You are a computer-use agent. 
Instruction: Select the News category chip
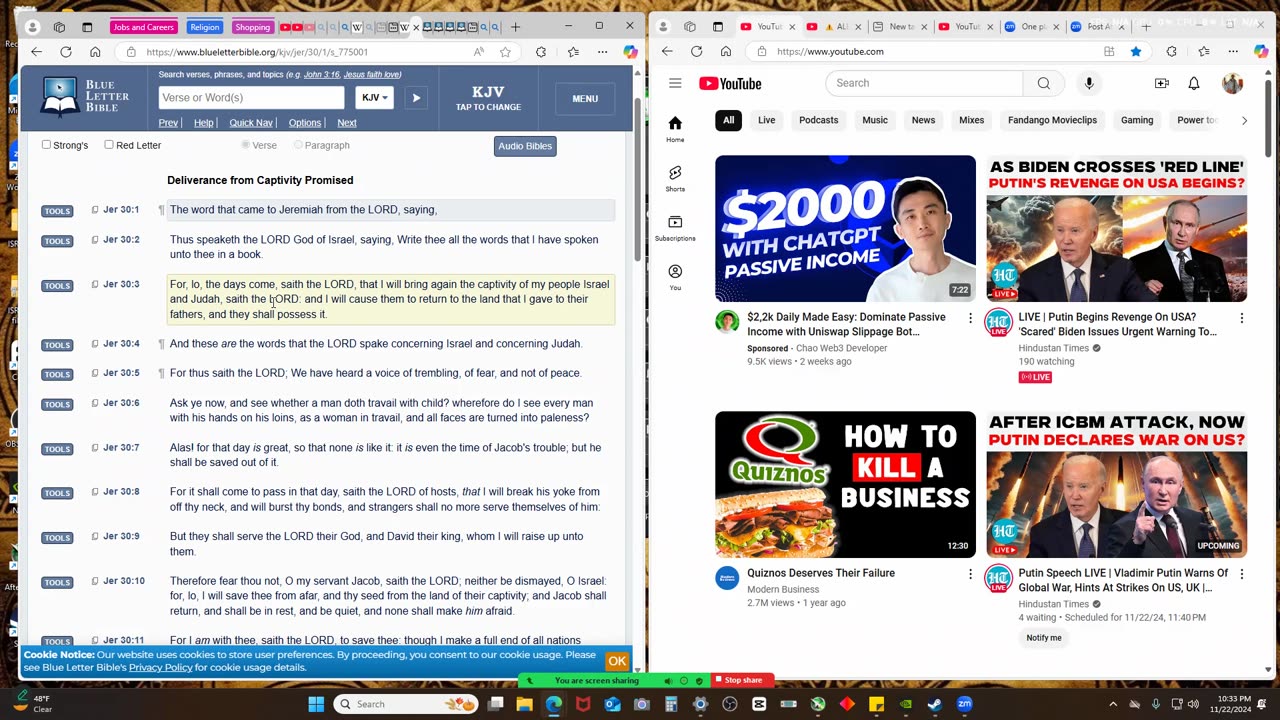coord(923,120)
